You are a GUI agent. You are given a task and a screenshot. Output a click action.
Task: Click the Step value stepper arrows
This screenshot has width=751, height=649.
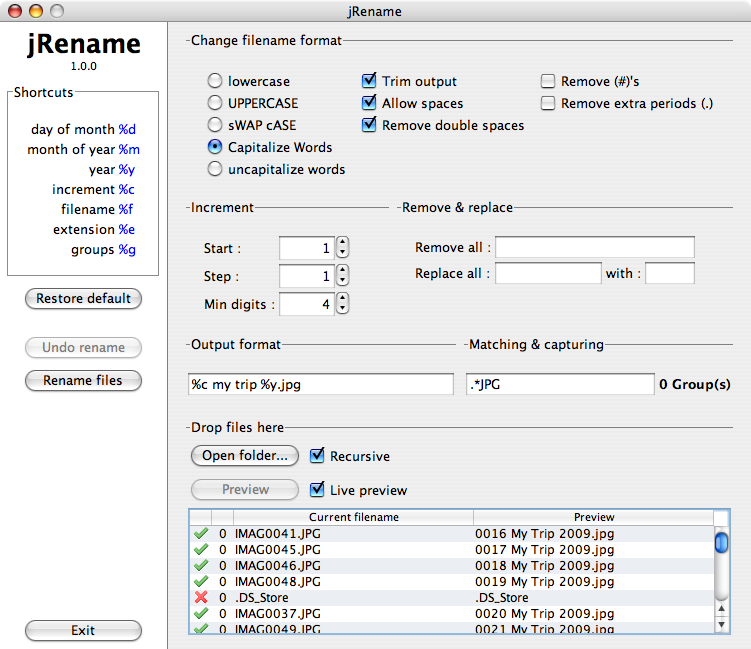pyautogui.click(x=342, y=275)
